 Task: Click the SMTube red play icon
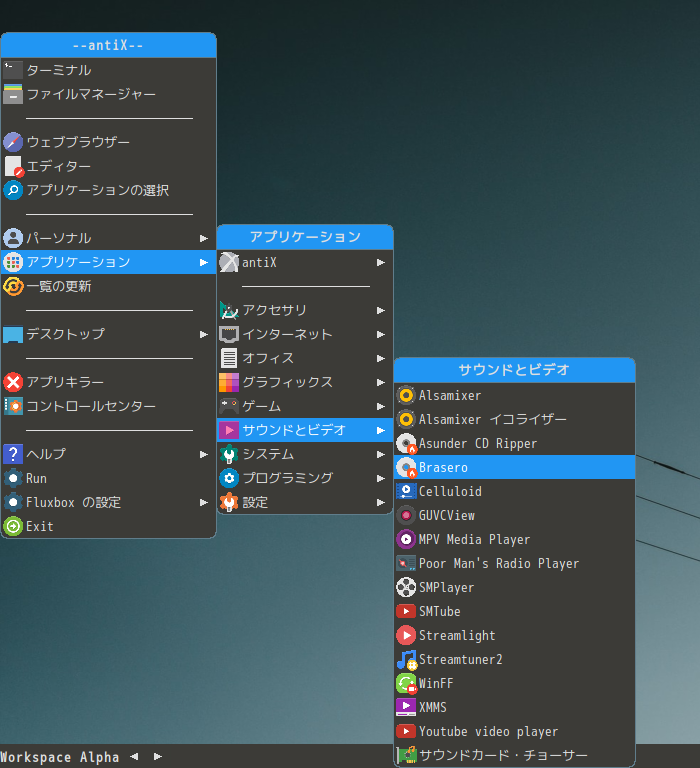point(406,611)
